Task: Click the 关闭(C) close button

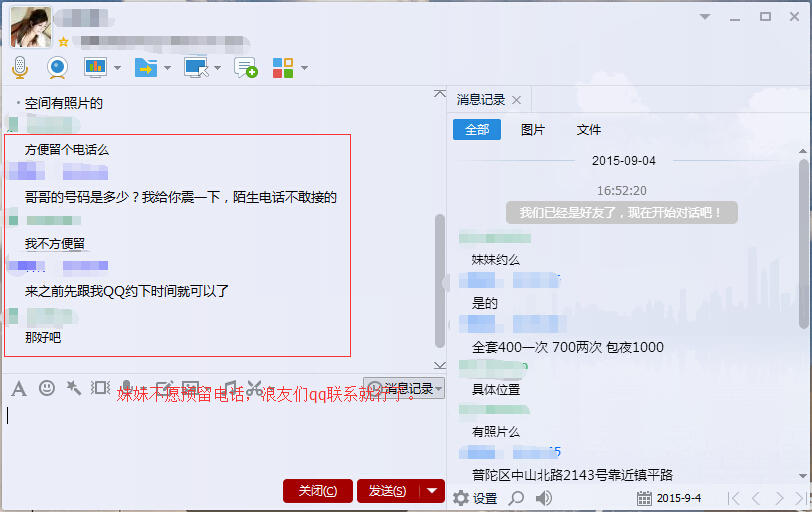Action: (317, 490)
